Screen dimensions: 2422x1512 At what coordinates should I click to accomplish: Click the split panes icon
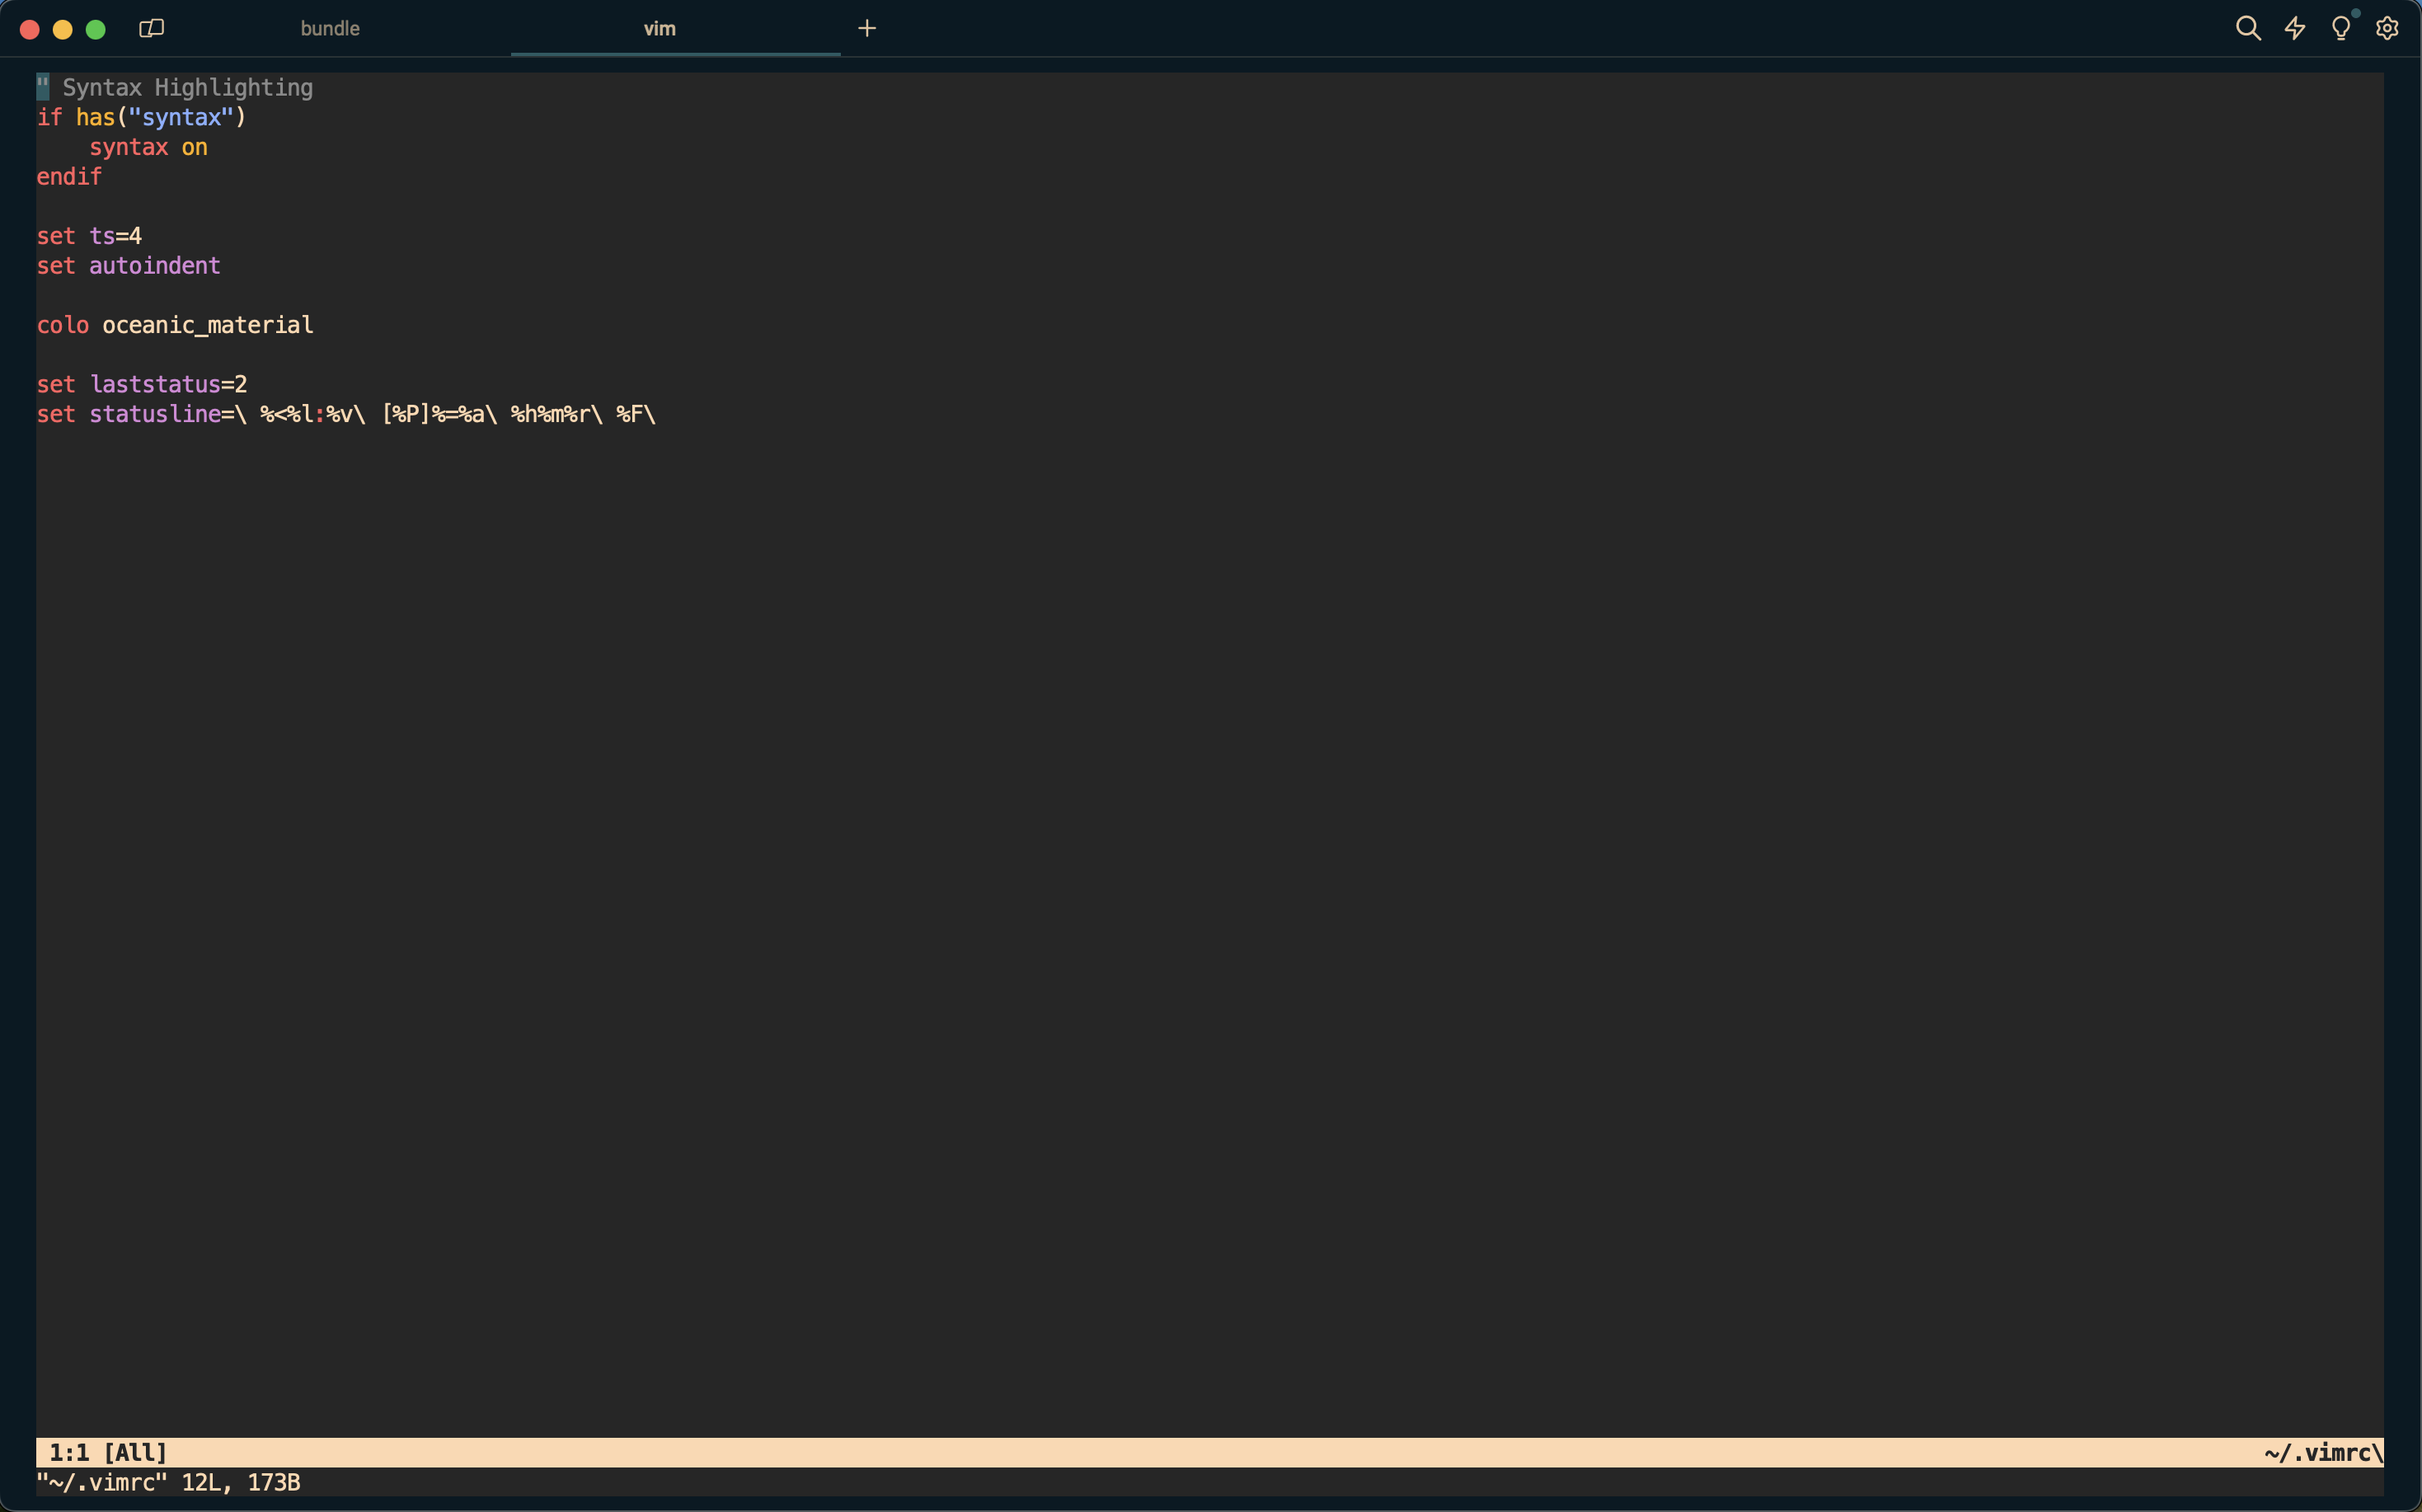tap(151, 28)
